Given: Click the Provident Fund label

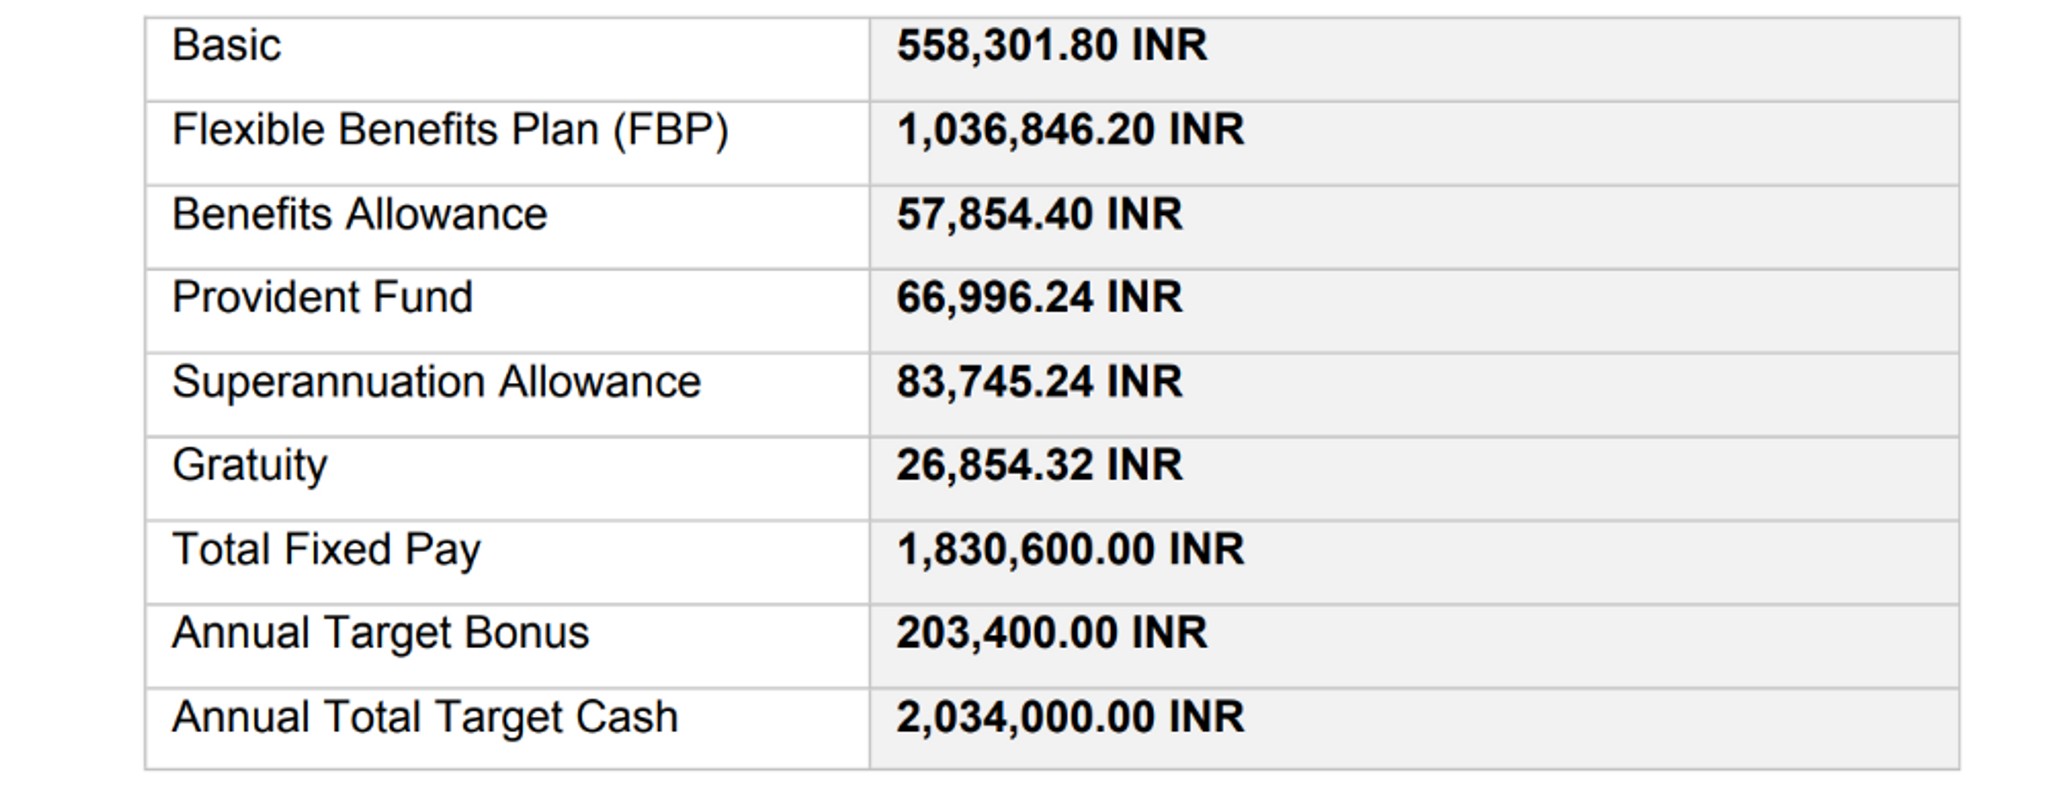Looking at the screenshot, I should [322, 297].
